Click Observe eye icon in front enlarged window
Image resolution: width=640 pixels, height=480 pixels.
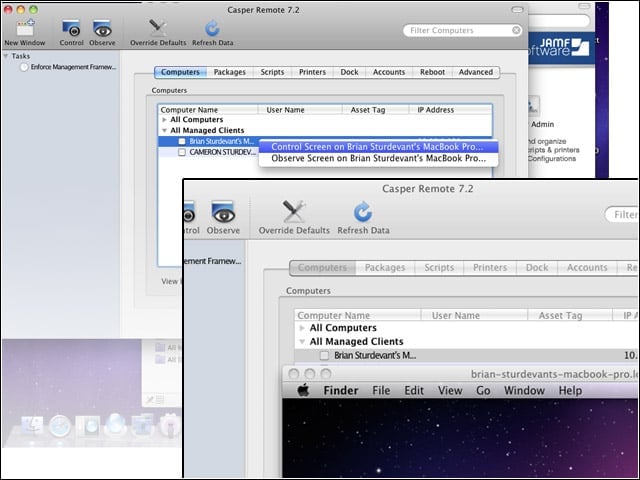(x=224, y=212)
